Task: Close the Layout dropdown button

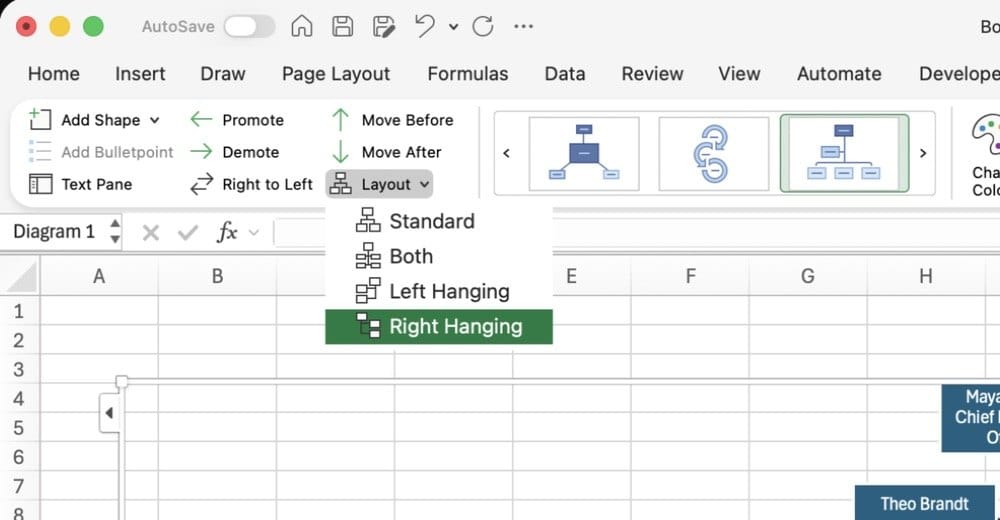Action: tap(379, 184)
